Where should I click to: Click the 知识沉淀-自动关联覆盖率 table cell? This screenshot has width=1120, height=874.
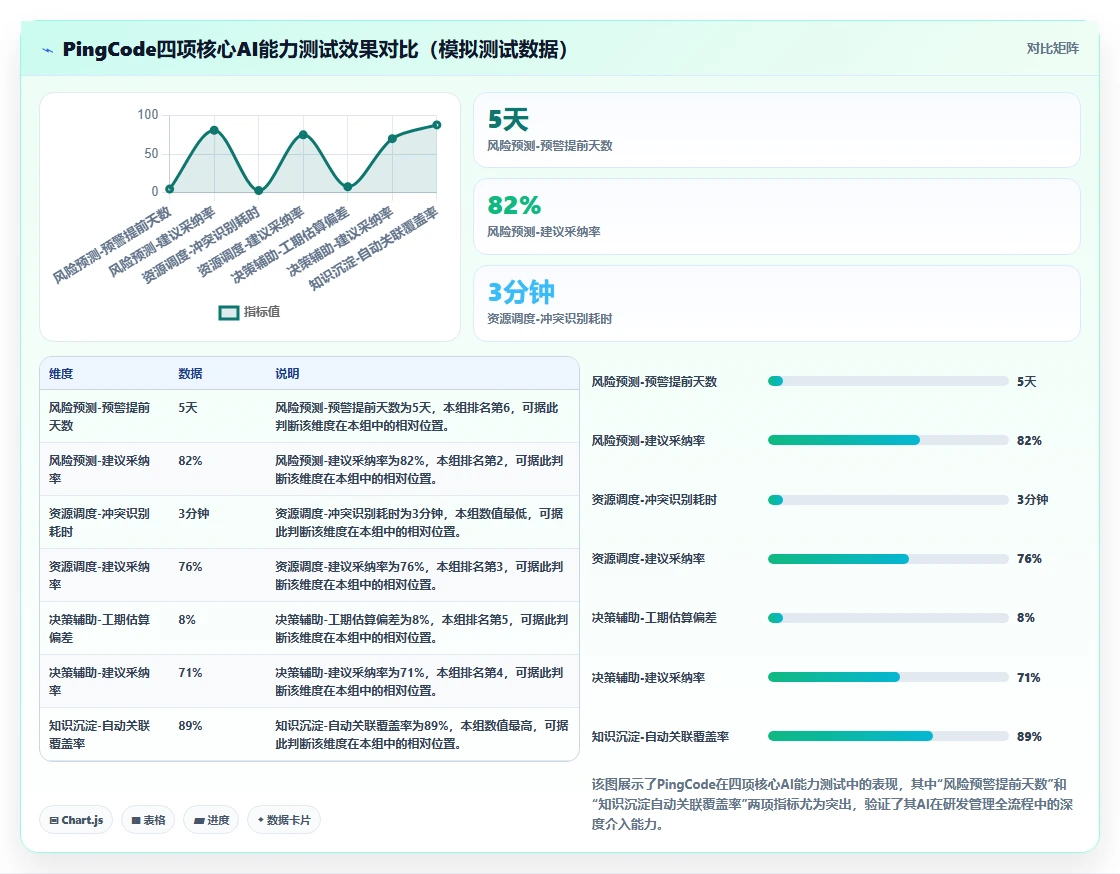tap(99, 734)
